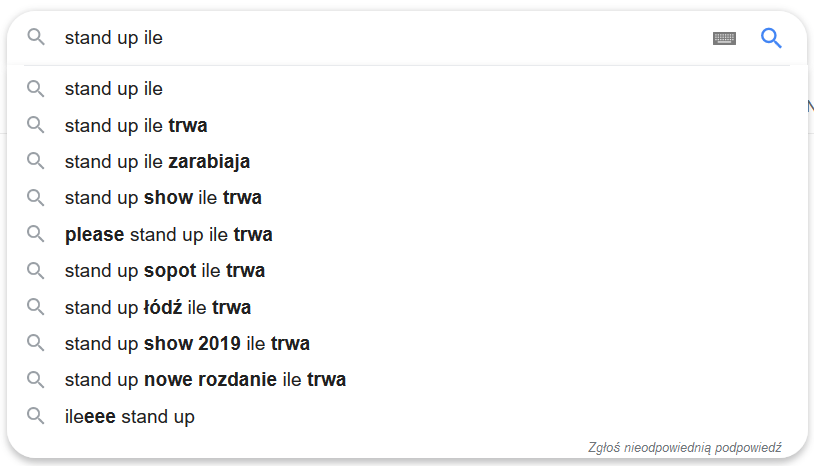
Task: Open the virtual keyboard input tool
Action: point(724,38)
